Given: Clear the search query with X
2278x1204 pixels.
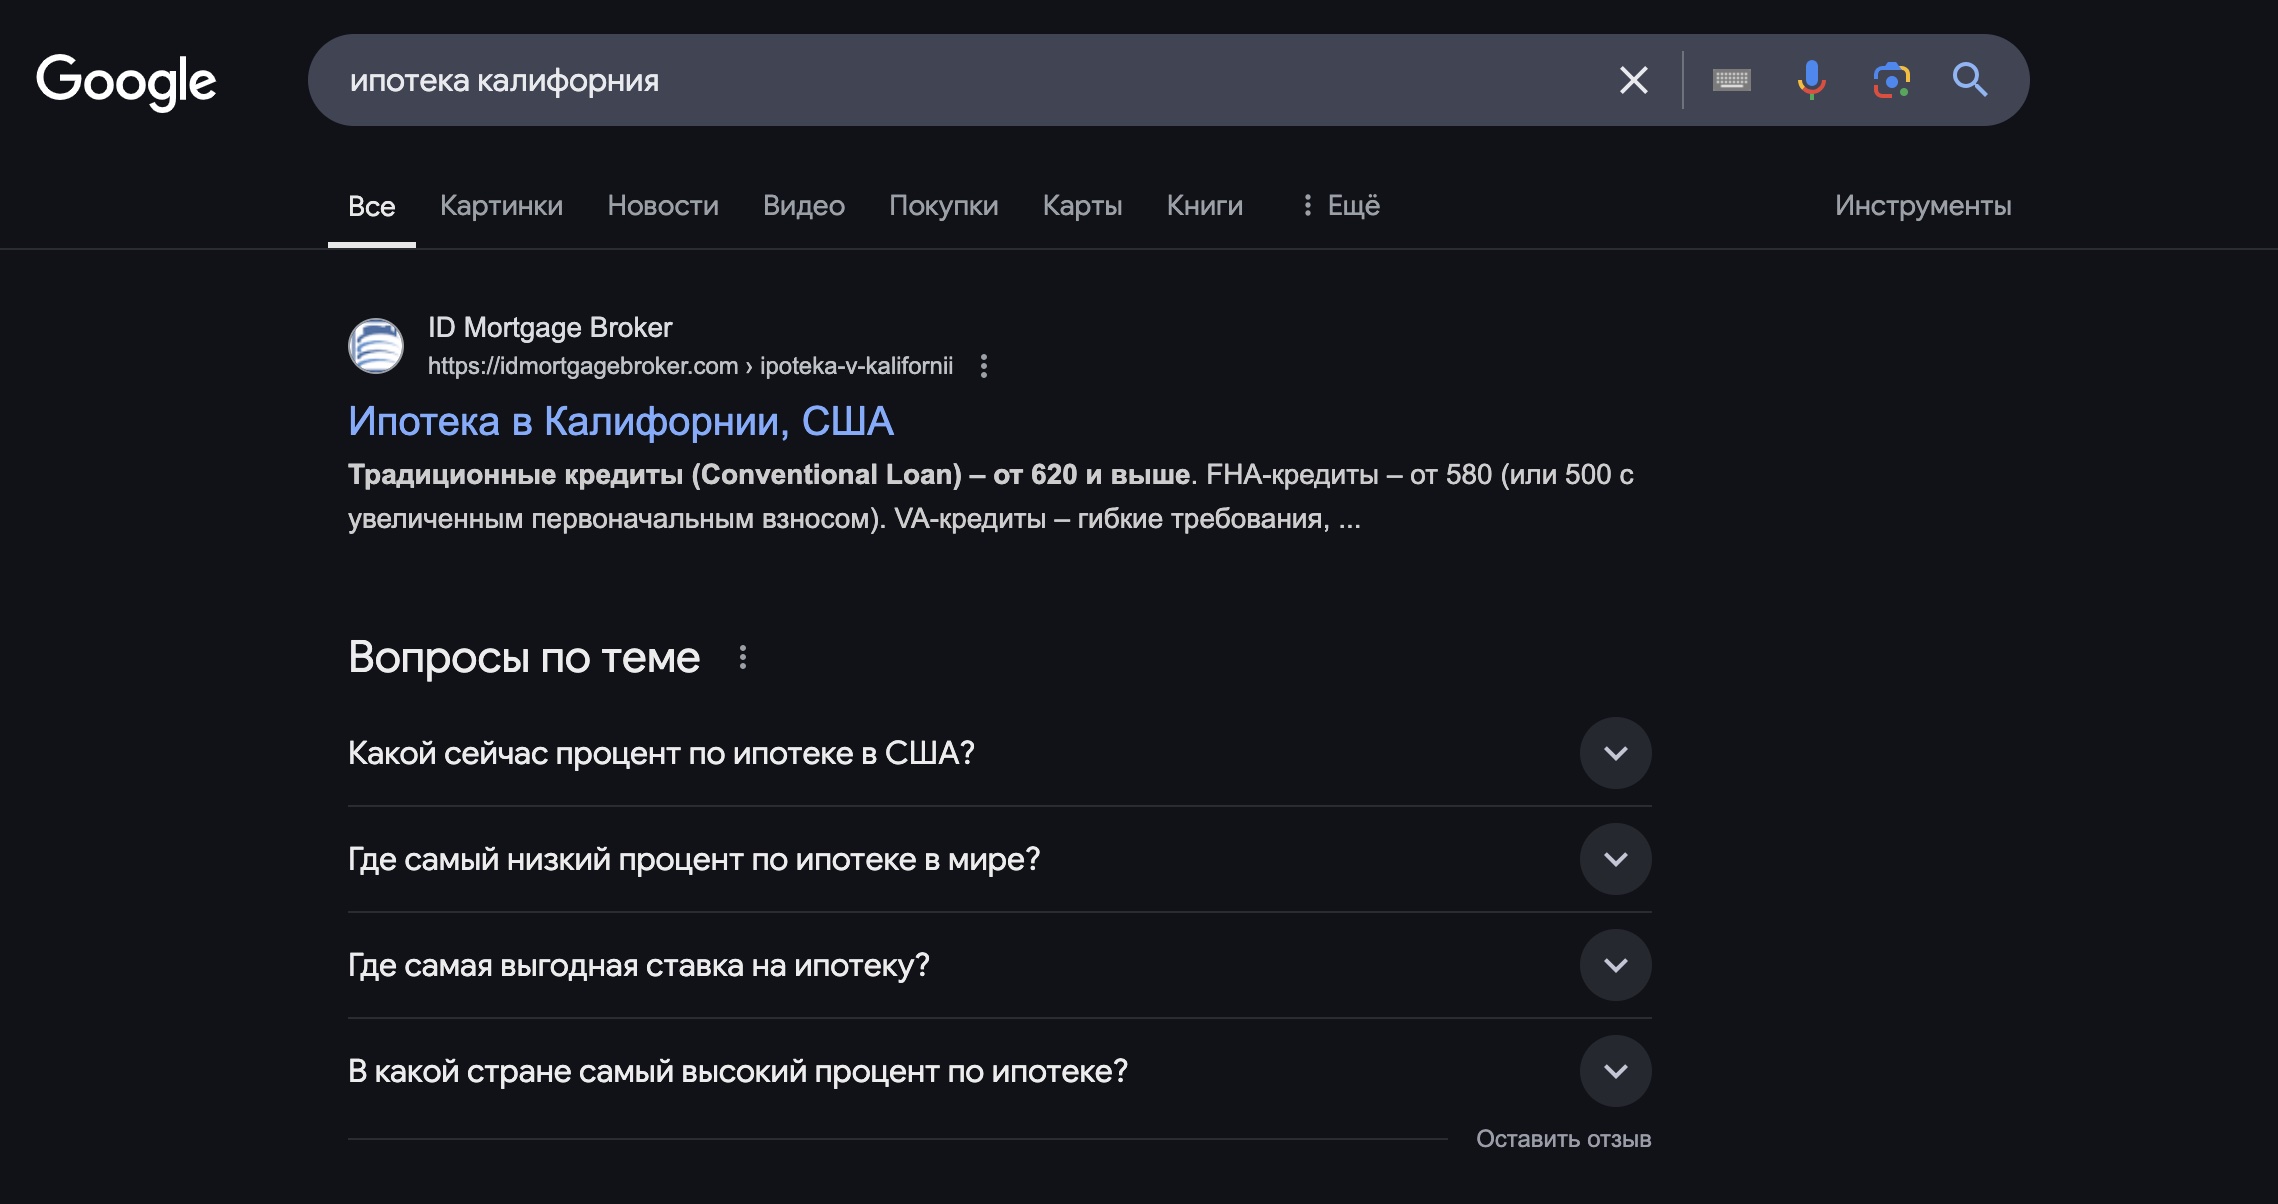Looking at the screenshot, I should [1633, 80].
